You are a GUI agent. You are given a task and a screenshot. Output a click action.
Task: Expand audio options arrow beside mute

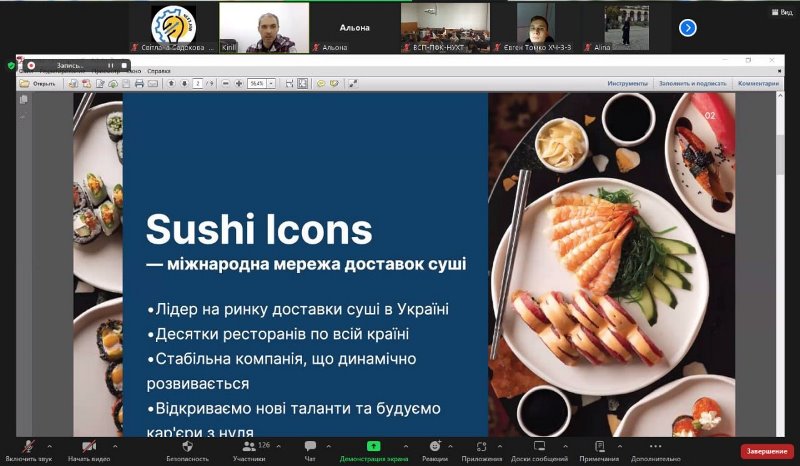[x=49, y=447]
